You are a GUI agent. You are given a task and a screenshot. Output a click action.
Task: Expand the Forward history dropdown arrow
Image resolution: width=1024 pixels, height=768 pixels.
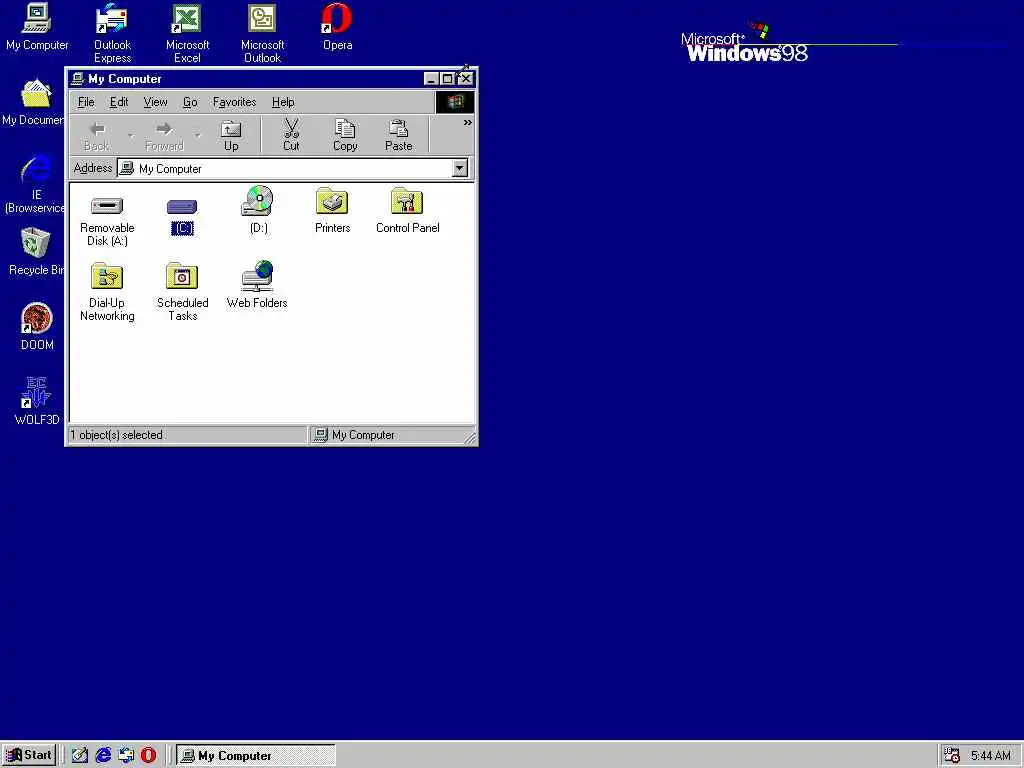pos(197,136)
